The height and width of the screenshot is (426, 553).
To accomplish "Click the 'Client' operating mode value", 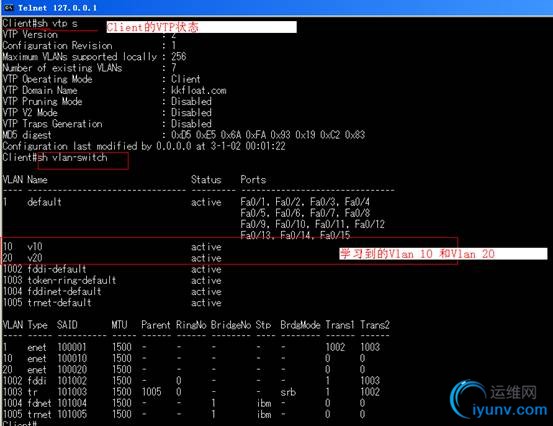I will 186,79.
